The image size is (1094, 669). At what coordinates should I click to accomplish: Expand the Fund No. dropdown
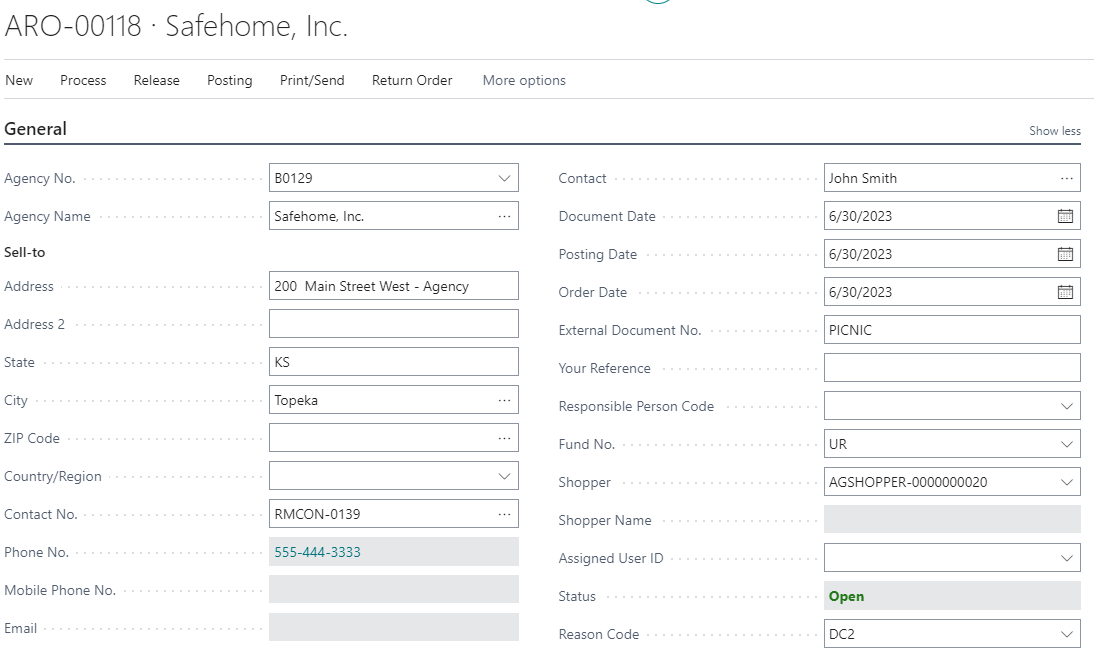coord(1066,444)
